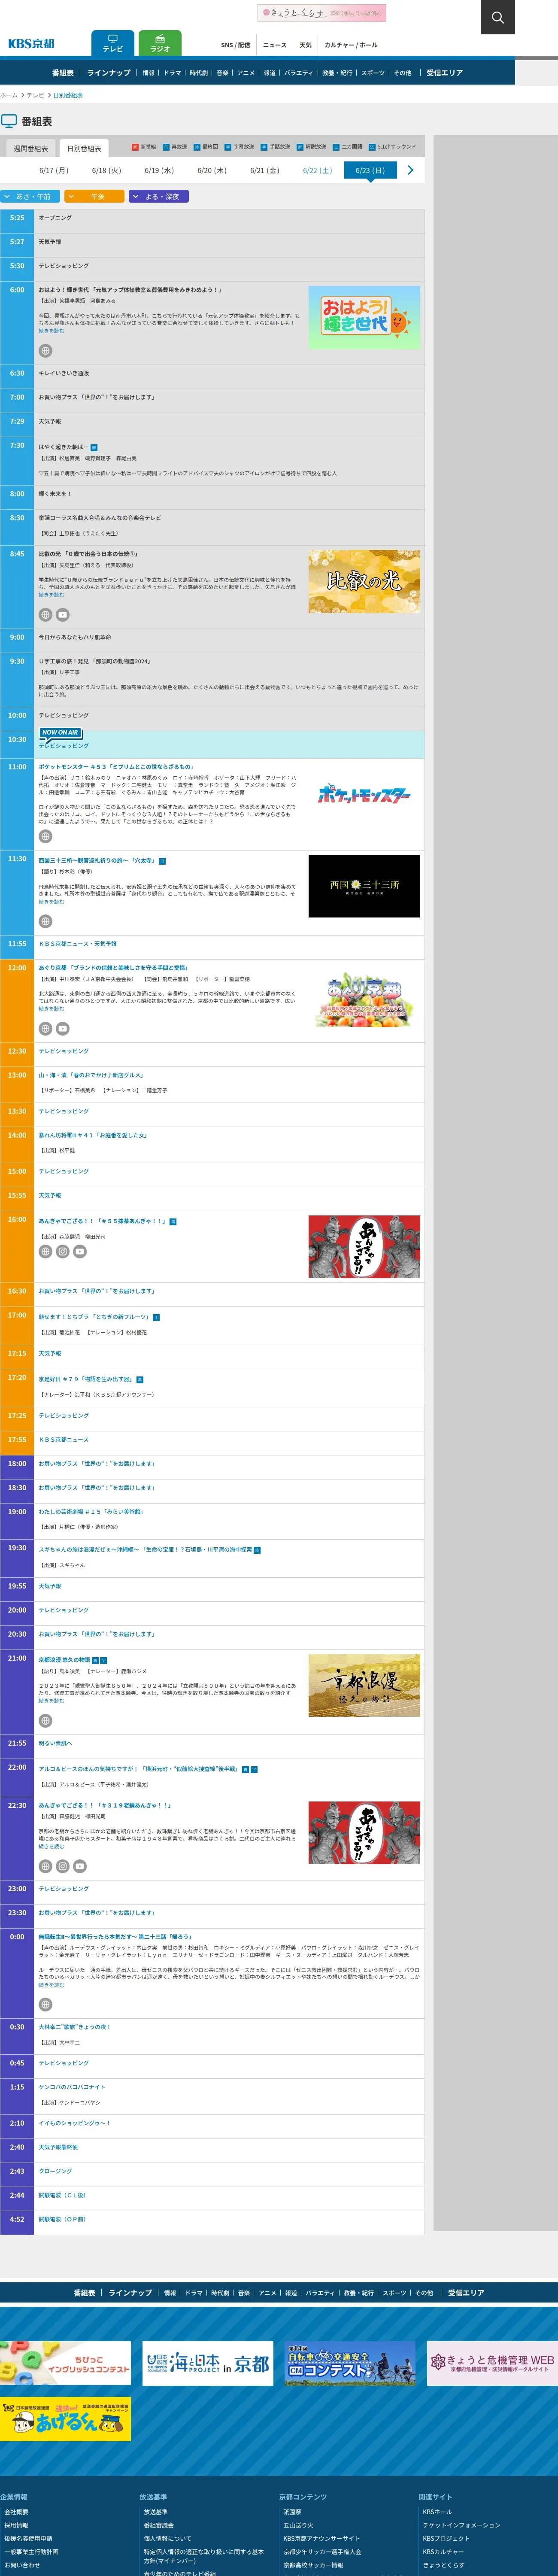Screen dimensions: 558x2576
Task: Select date 6/19 (水)
Action: coord(159,170)
